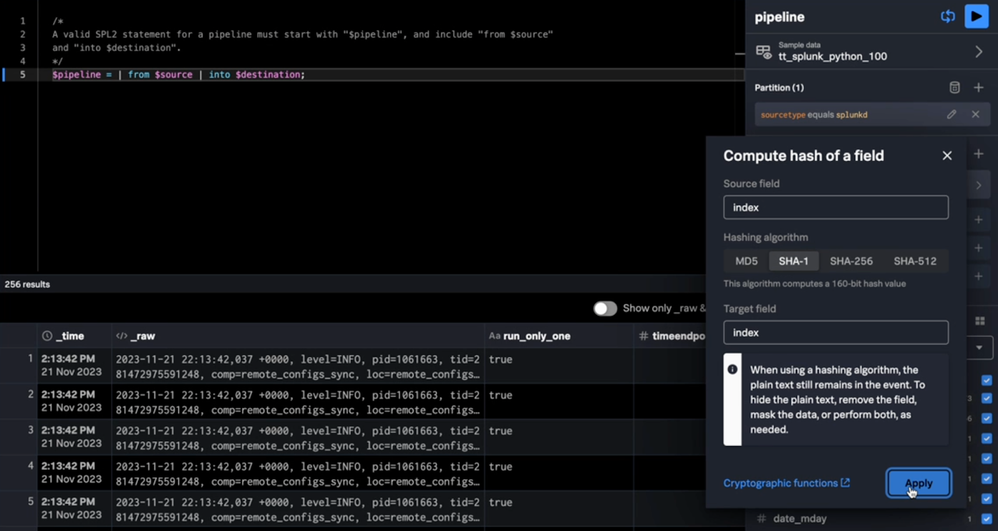Run the pipeline preview play button
This screenshot has height=531, width=998.
click(x=976, y=16)
